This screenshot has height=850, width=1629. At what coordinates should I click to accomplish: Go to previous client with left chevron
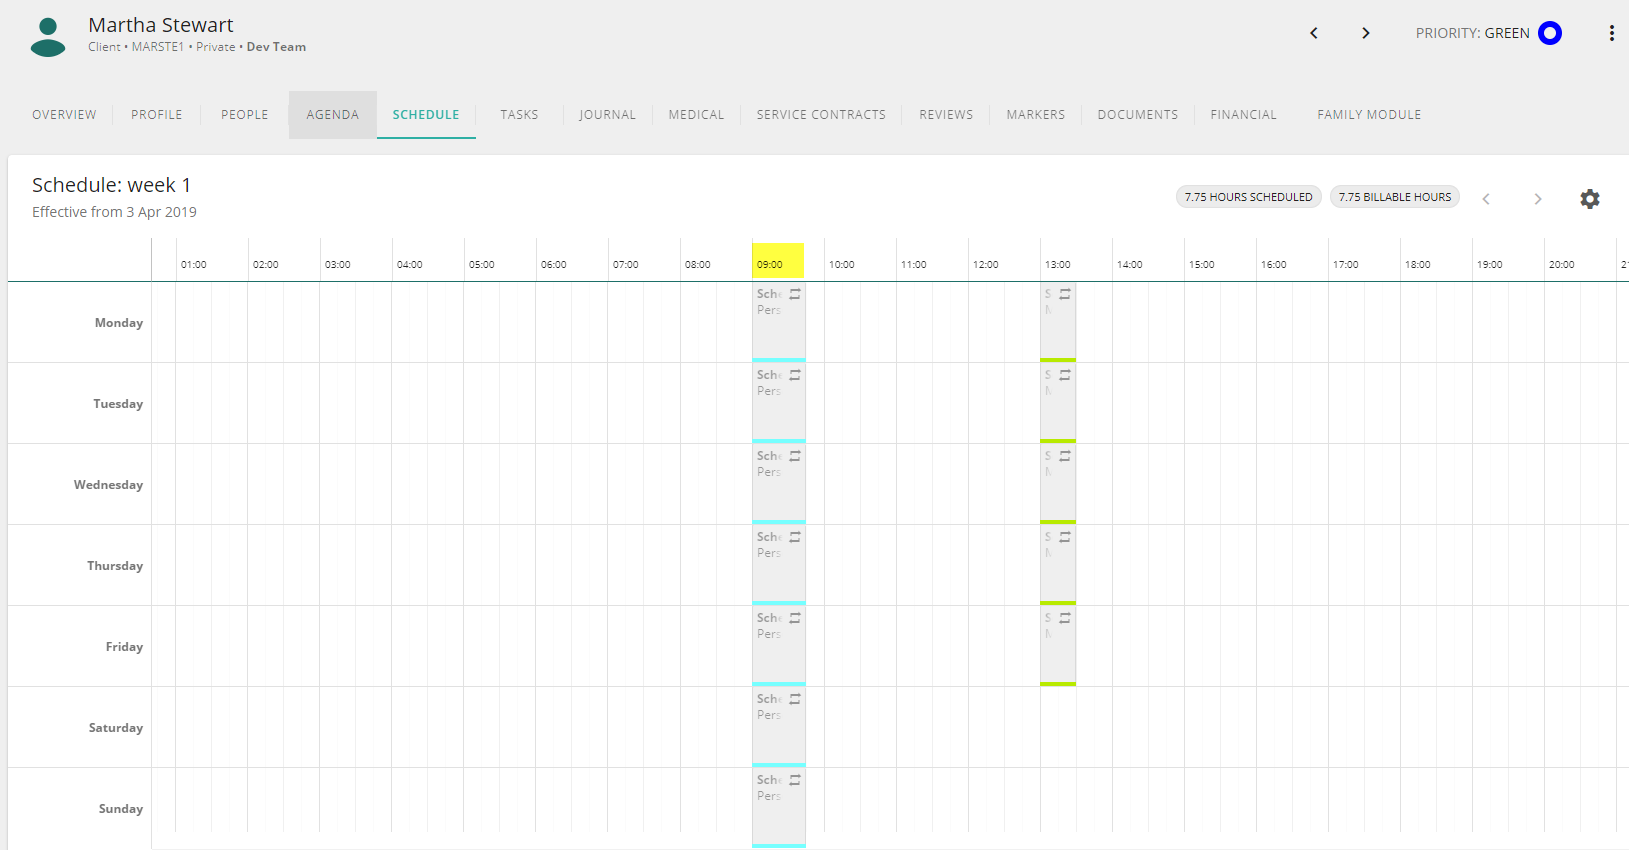1314,33
